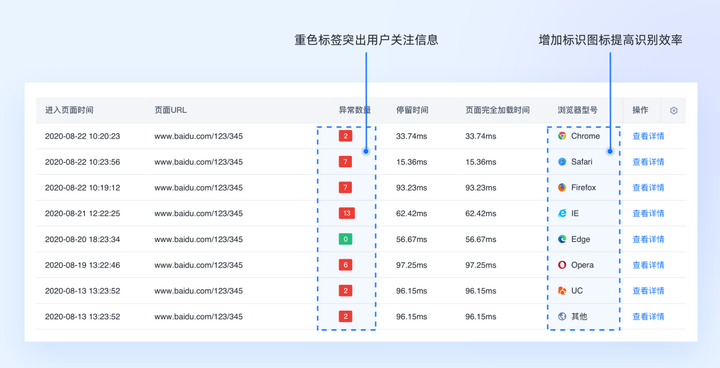
Task: Click the Opera browser name text
Action: [582, 265]
